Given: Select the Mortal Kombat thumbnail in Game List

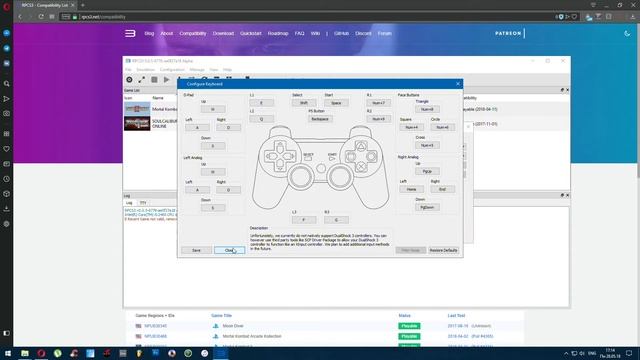Looking at the screenshot, I should coord(137,109).
